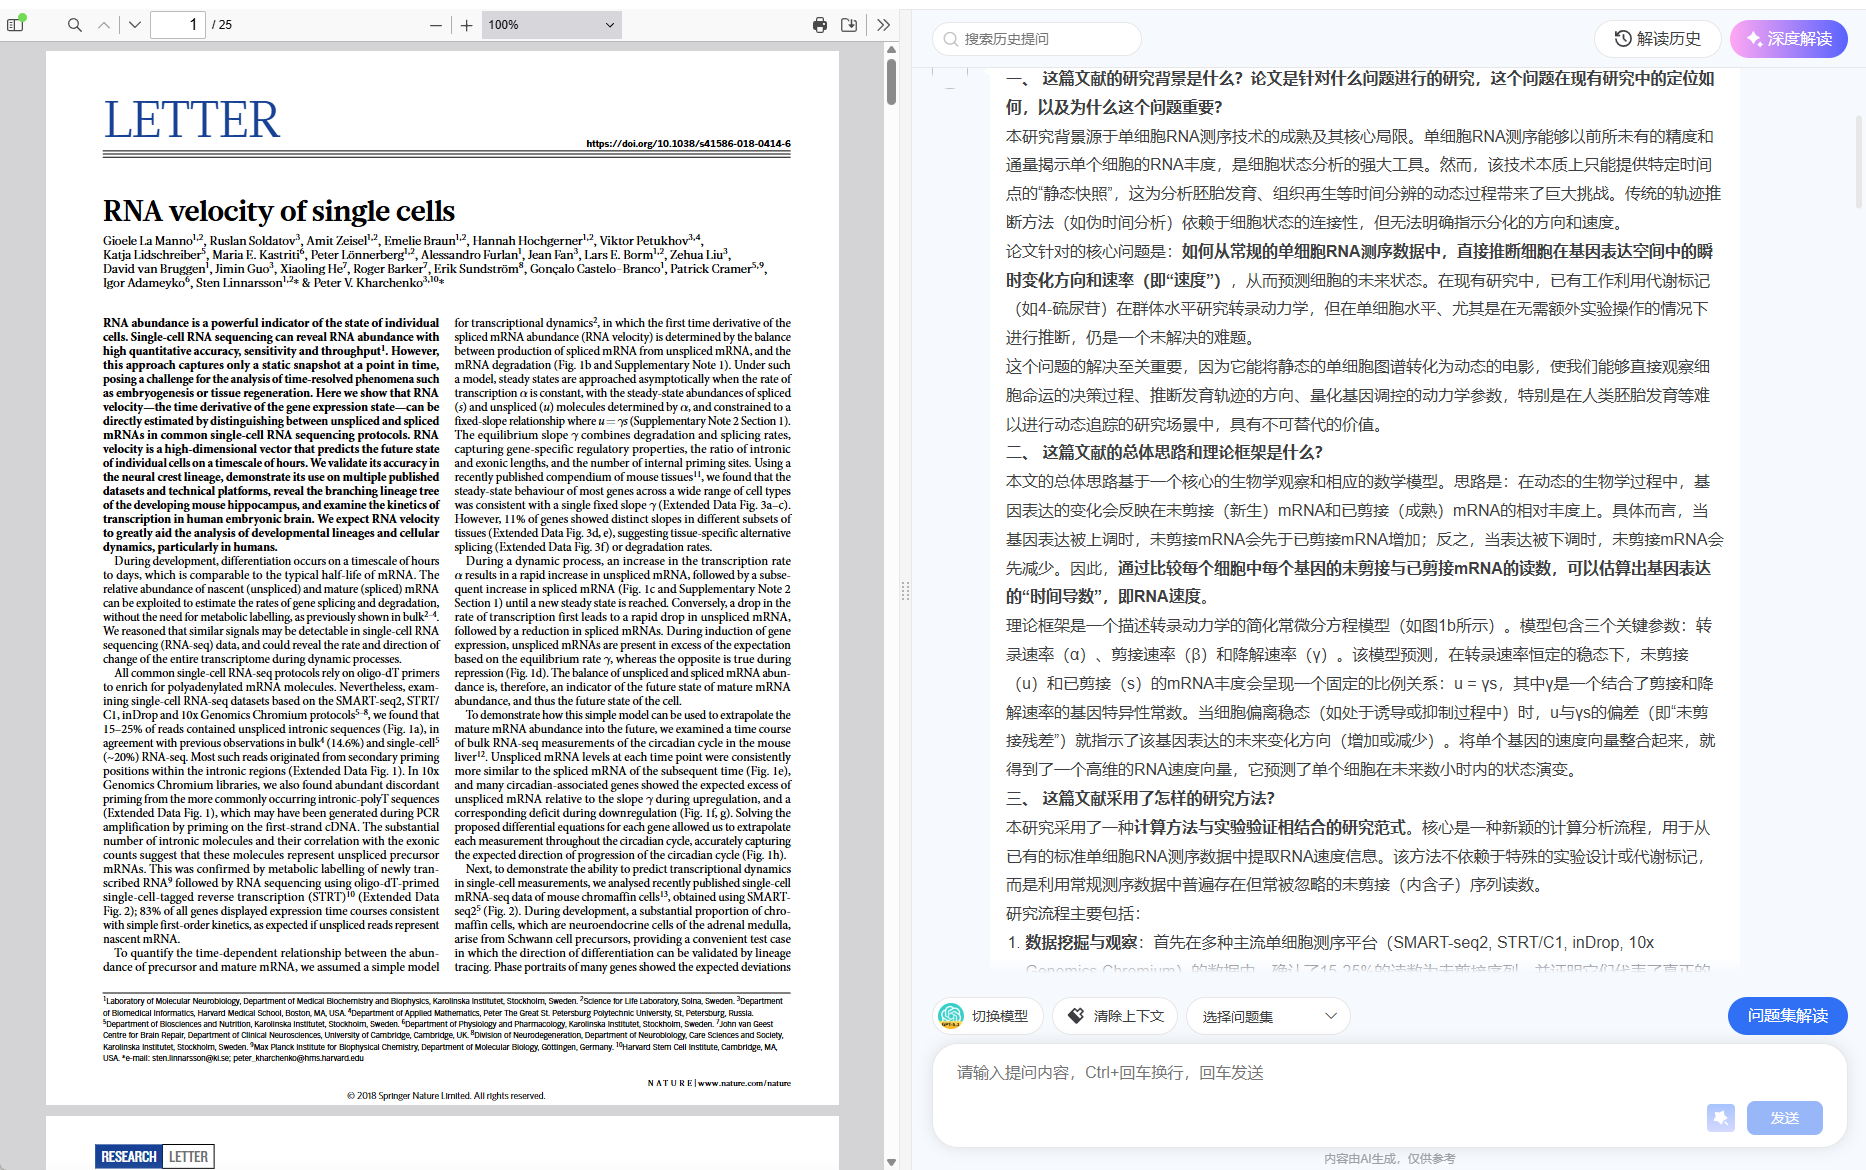Click heading '二、这篇文献的总体思路和理论框架是什么?'

(1164, 453)
